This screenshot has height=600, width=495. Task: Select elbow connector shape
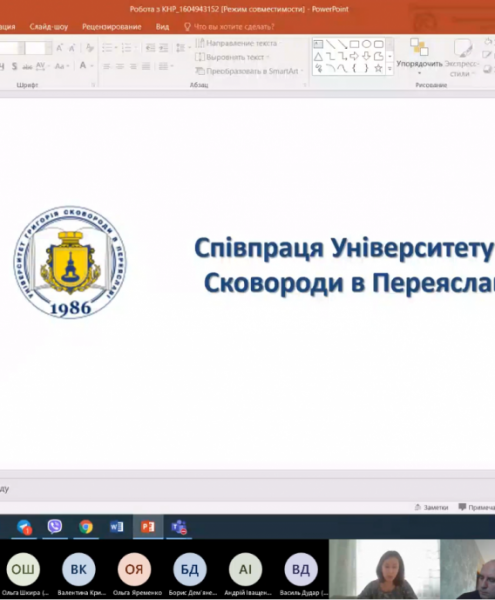(x=331, y=57)
